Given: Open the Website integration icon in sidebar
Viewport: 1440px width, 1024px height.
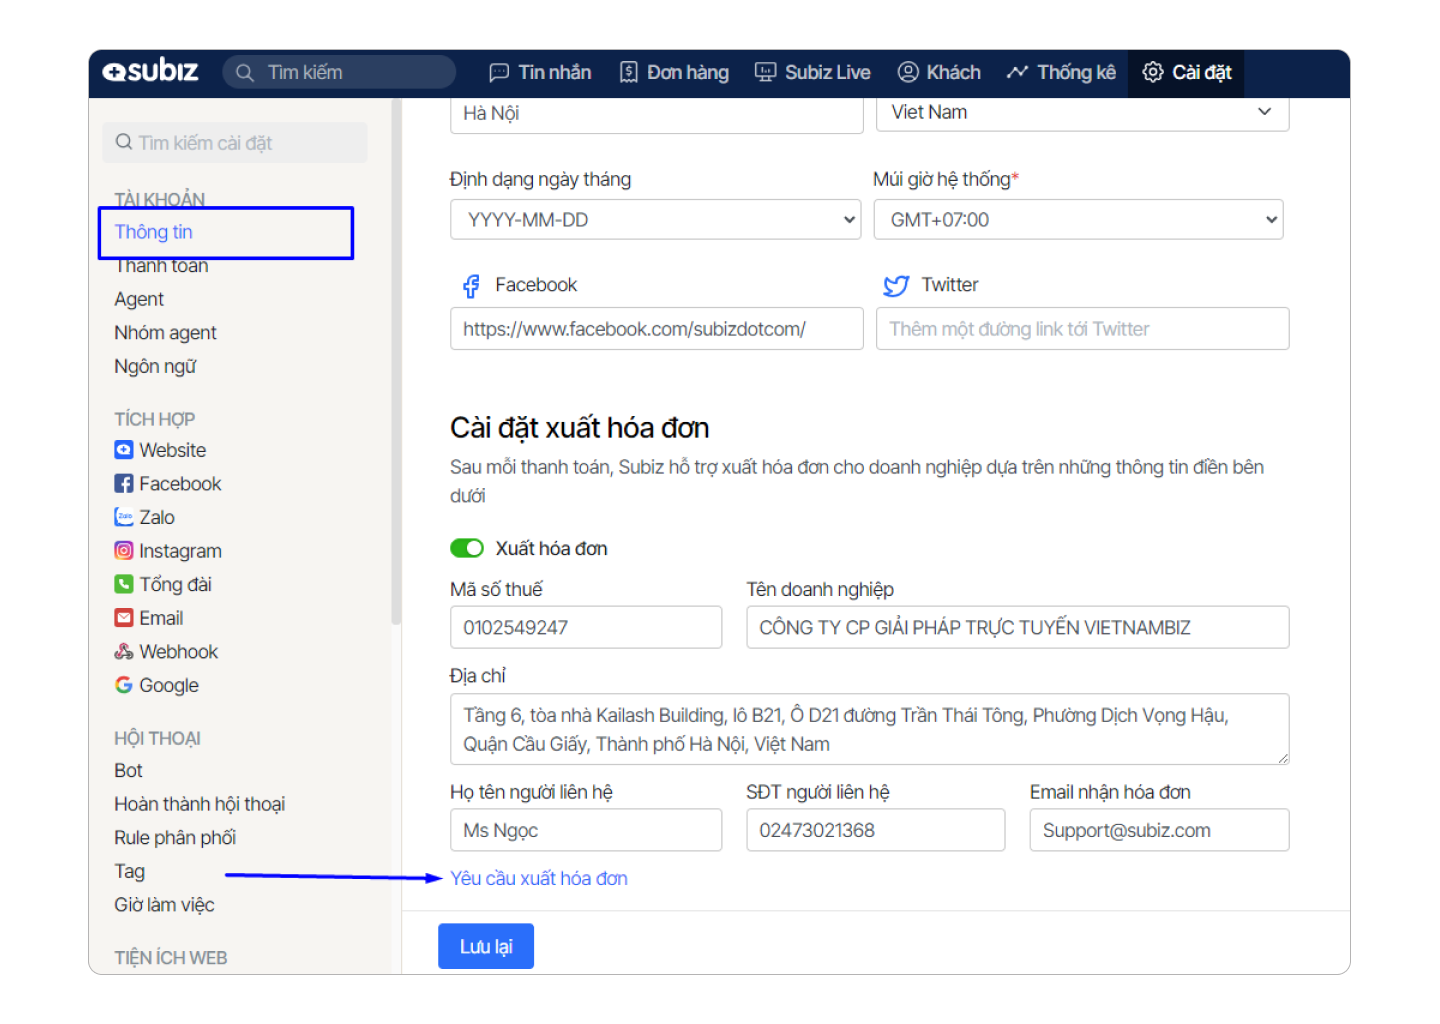Looking at the screenshot, I should point(123,450).
